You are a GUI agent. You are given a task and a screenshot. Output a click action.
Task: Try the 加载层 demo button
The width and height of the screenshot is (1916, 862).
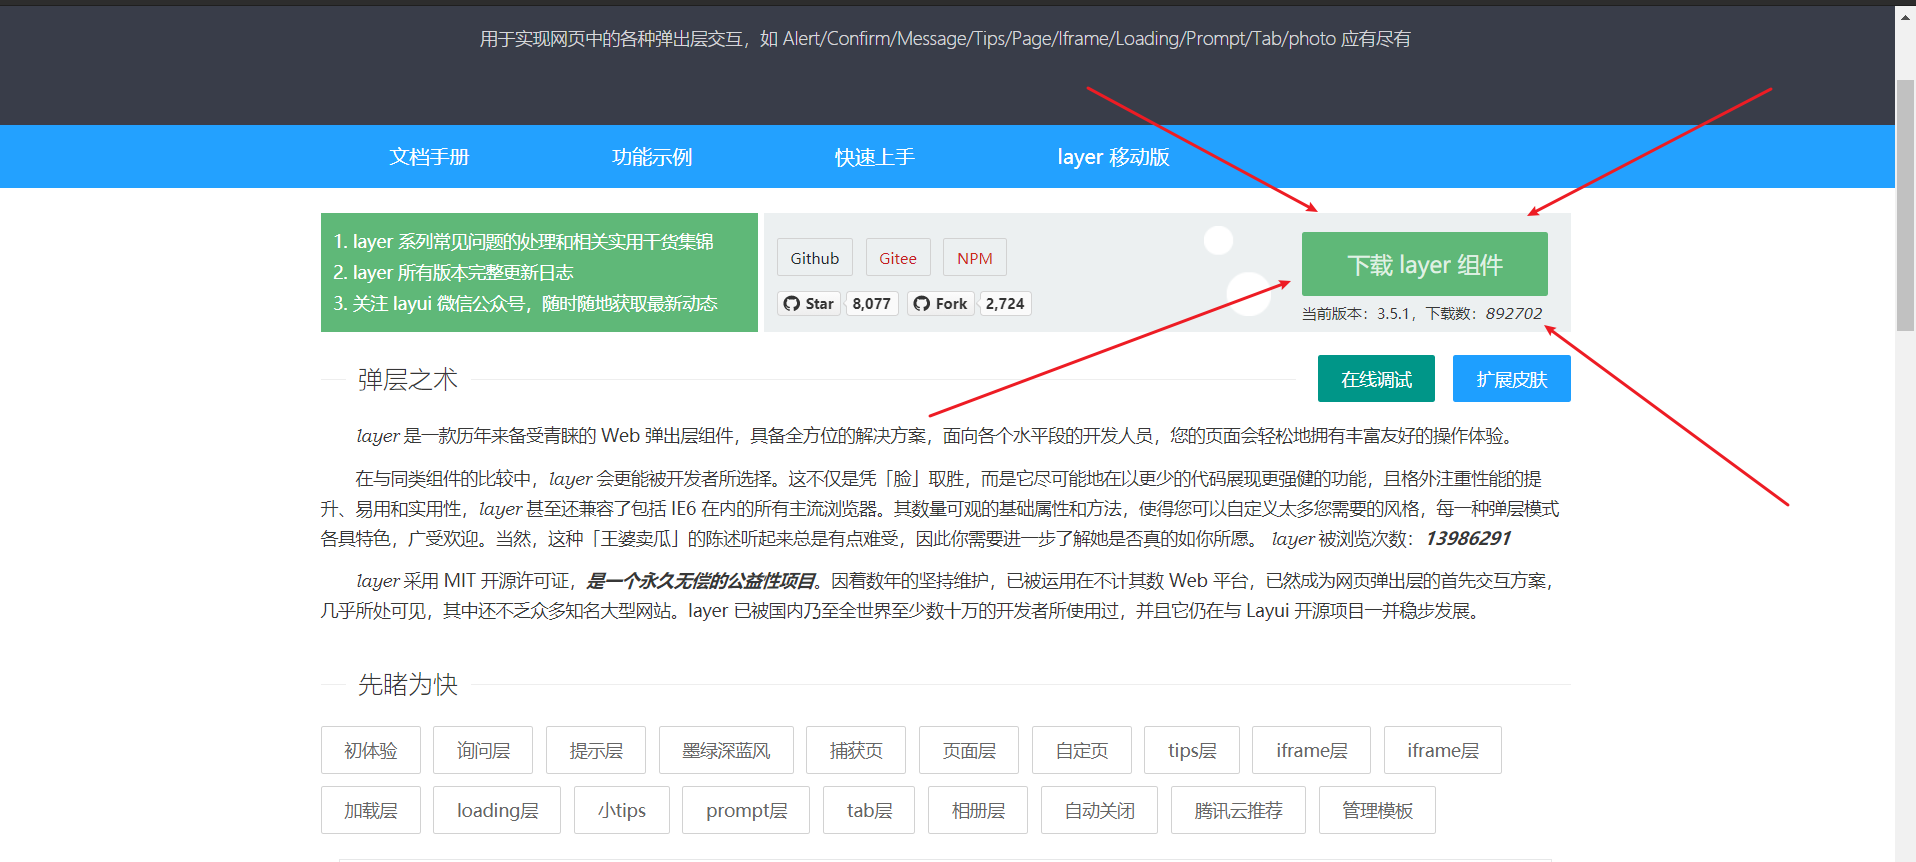click(x=371, y=810)
